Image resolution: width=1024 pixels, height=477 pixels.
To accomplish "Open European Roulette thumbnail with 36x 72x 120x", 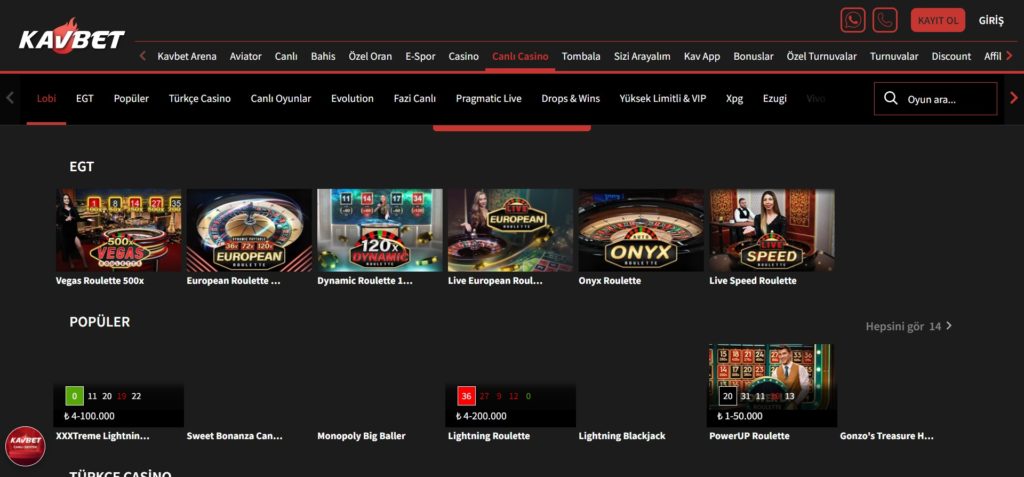I will pos(249,230).
